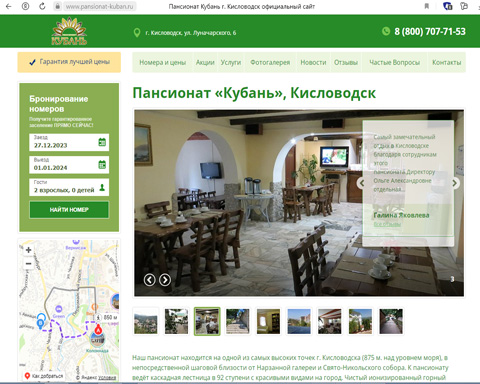Select second gallery thumbnail
The height and width of the screenshot is (384, 480).
pyautogui.click(x=176, y=321)
